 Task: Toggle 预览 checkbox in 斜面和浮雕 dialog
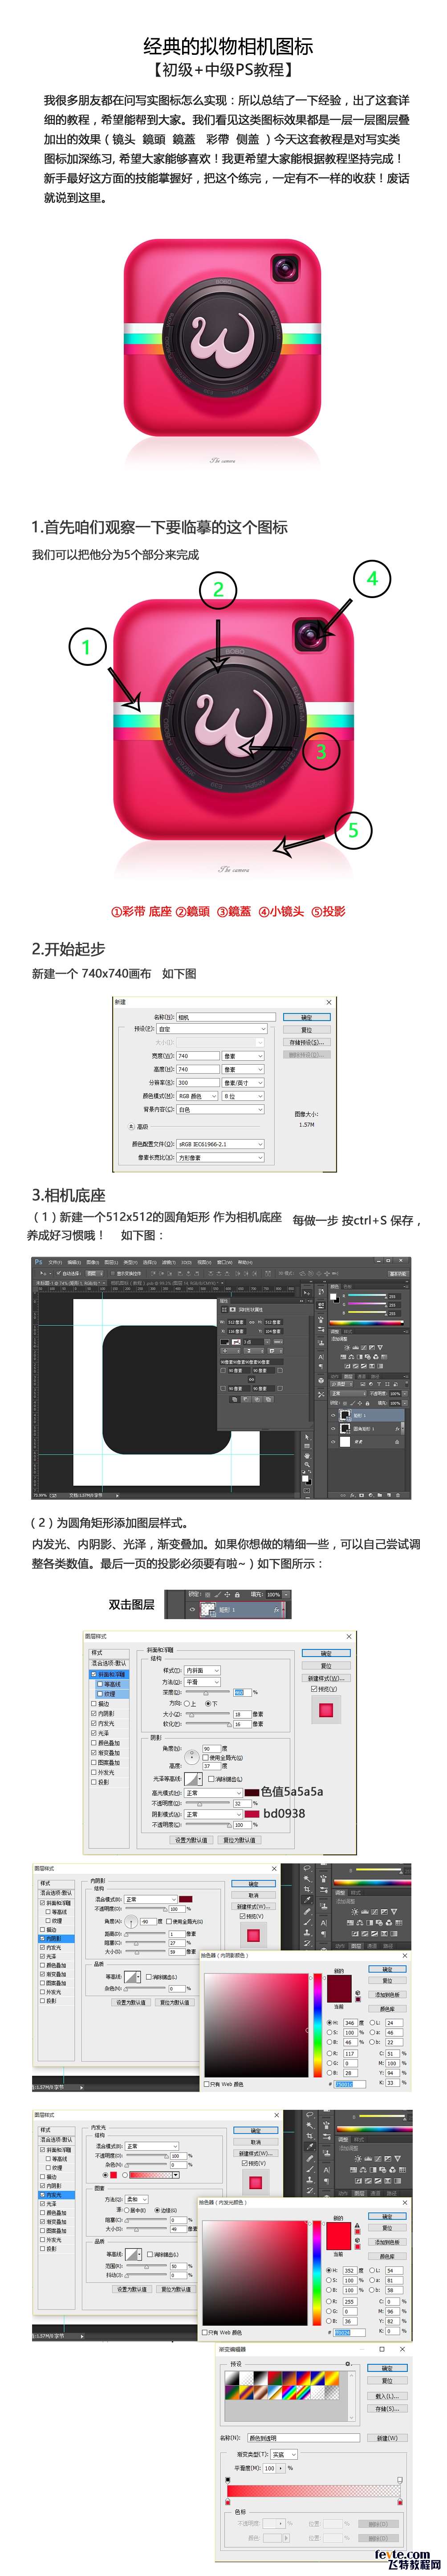[314, 1689]
